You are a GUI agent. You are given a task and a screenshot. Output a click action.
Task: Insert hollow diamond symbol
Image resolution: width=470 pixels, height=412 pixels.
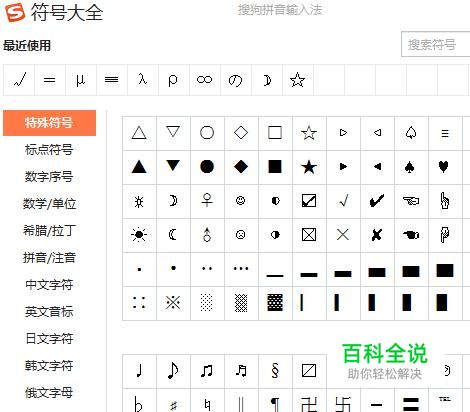coord(241,133)
